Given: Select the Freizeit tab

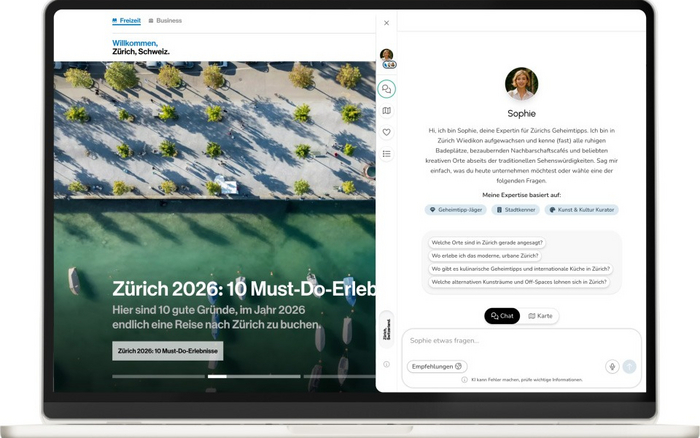Looking at the screenshot, I should 127,20.
